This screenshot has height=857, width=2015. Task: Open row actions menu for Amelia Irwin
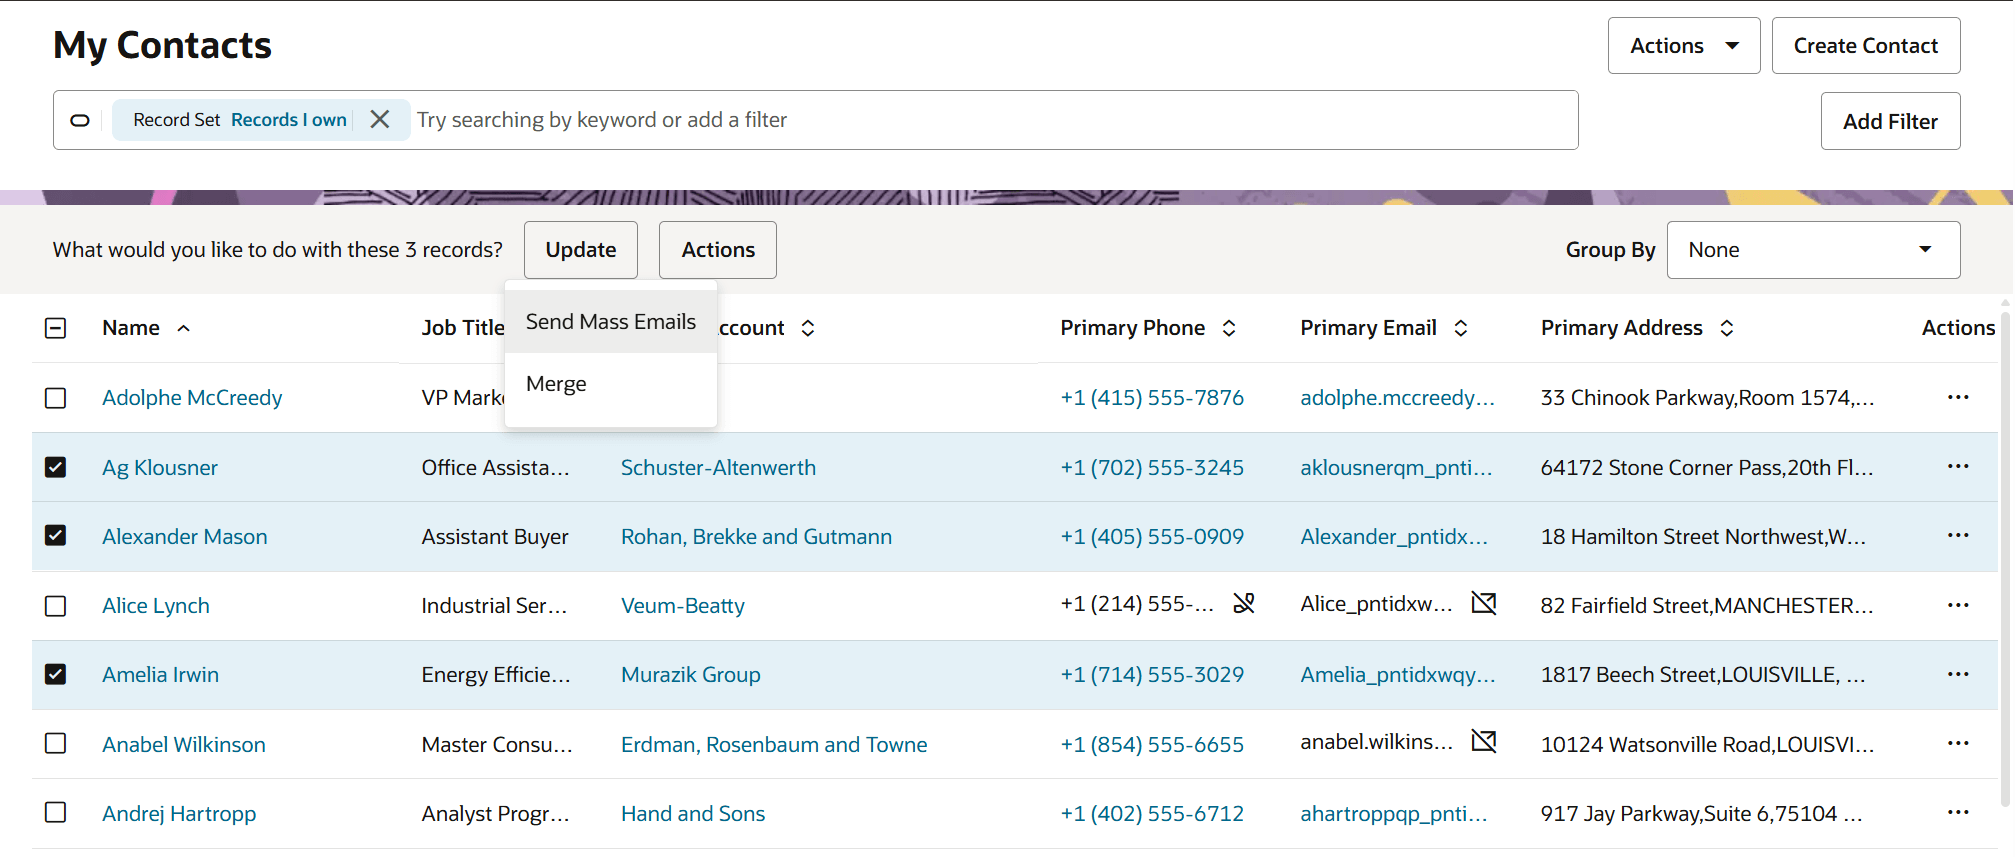pos(1958,674)
